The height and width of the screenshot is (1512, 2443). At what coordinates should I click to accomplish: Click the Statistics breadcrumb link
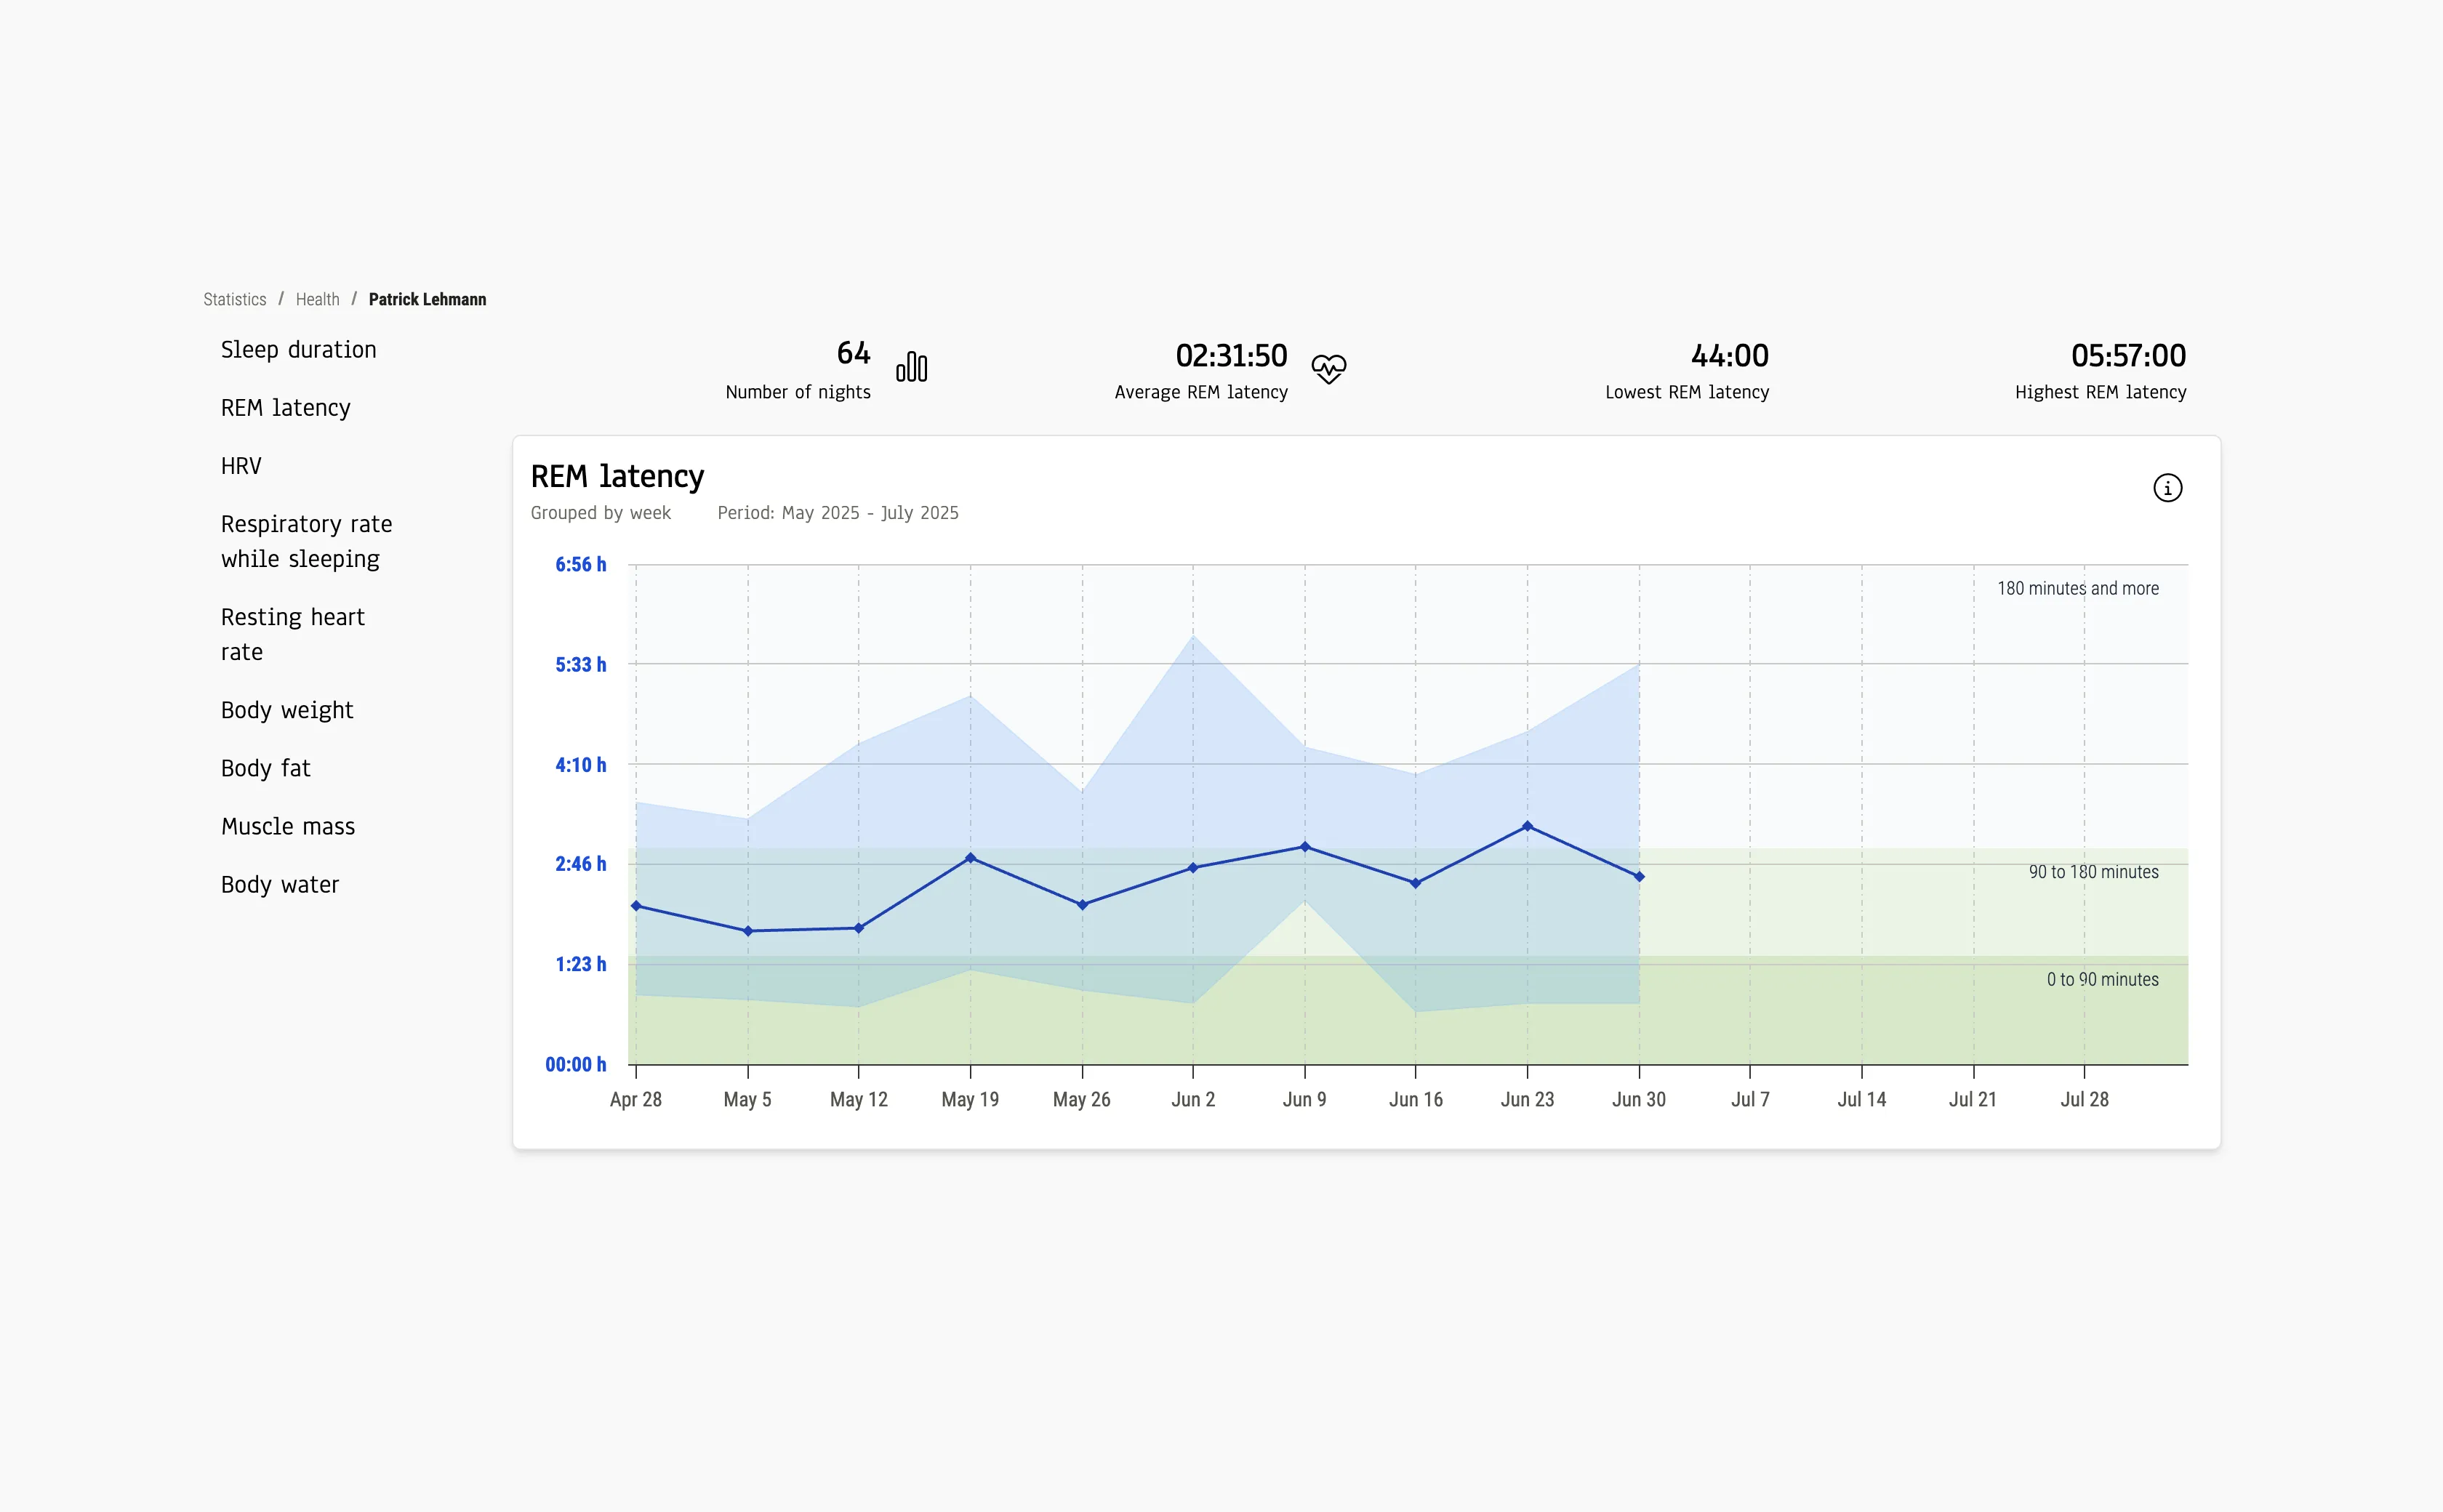coord(234,299)
